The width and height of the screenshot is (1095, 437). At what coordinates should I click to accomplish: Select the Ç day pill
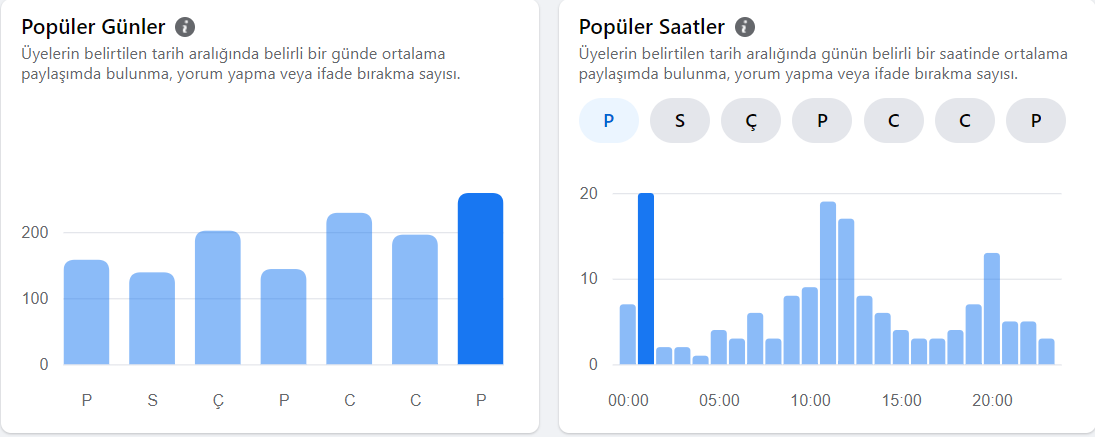[x=751, y=121]
